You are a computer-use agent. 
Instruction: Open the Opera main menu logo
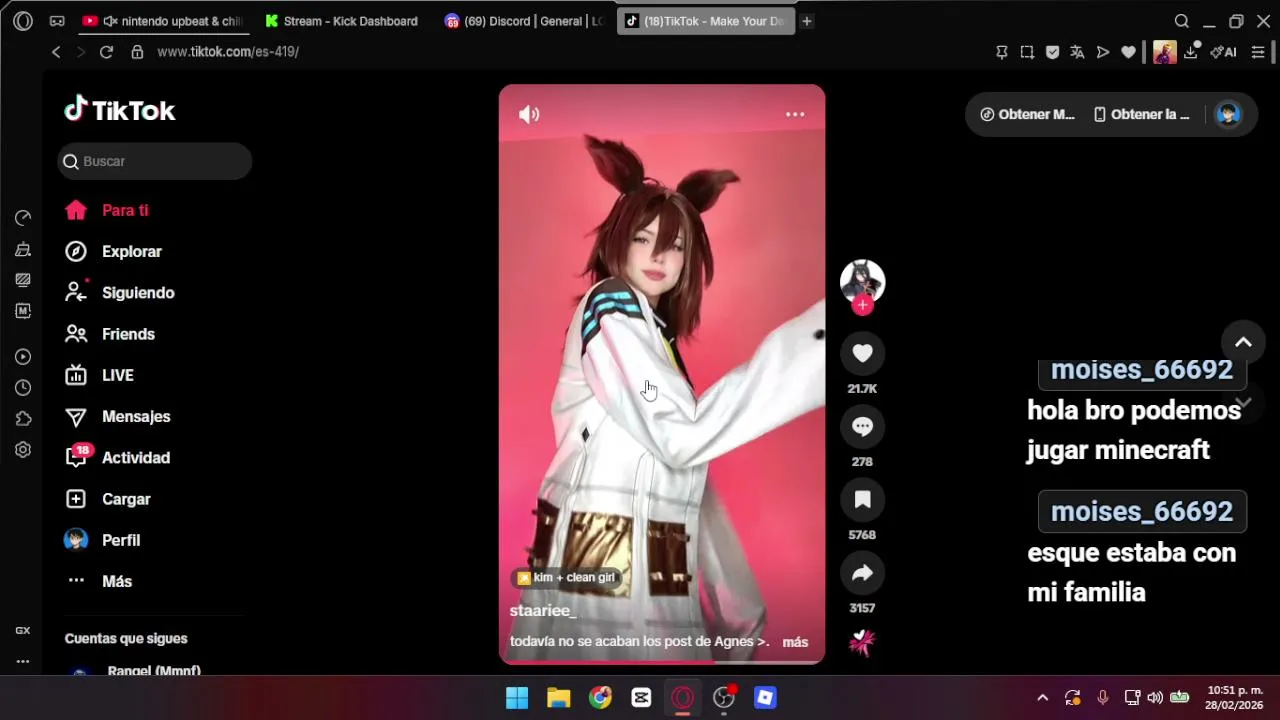[x=23, y=21]
